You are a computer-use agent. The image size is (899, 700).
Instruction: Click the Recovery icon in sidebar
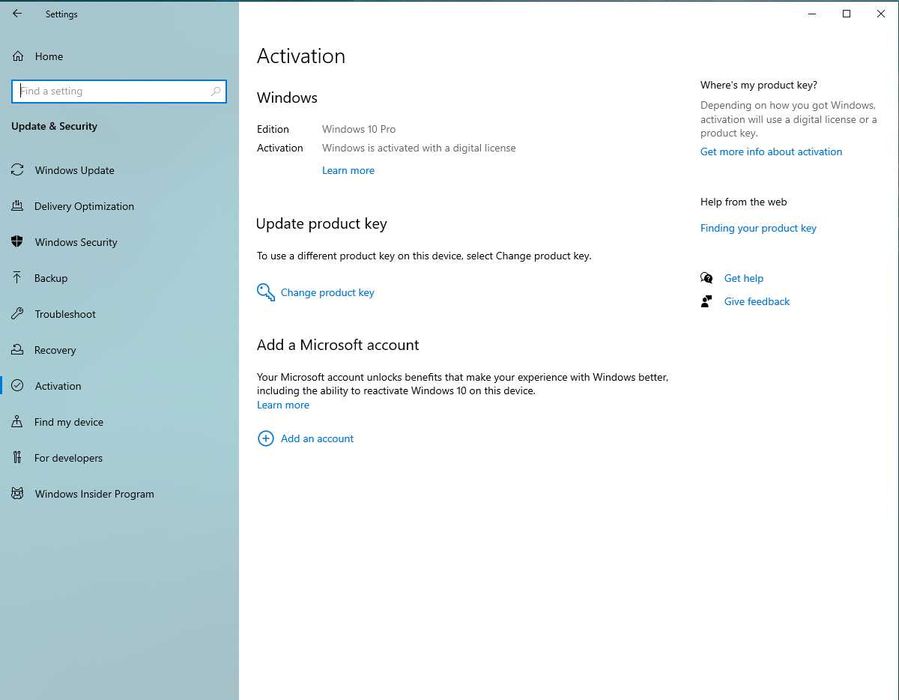coord(17,350)
